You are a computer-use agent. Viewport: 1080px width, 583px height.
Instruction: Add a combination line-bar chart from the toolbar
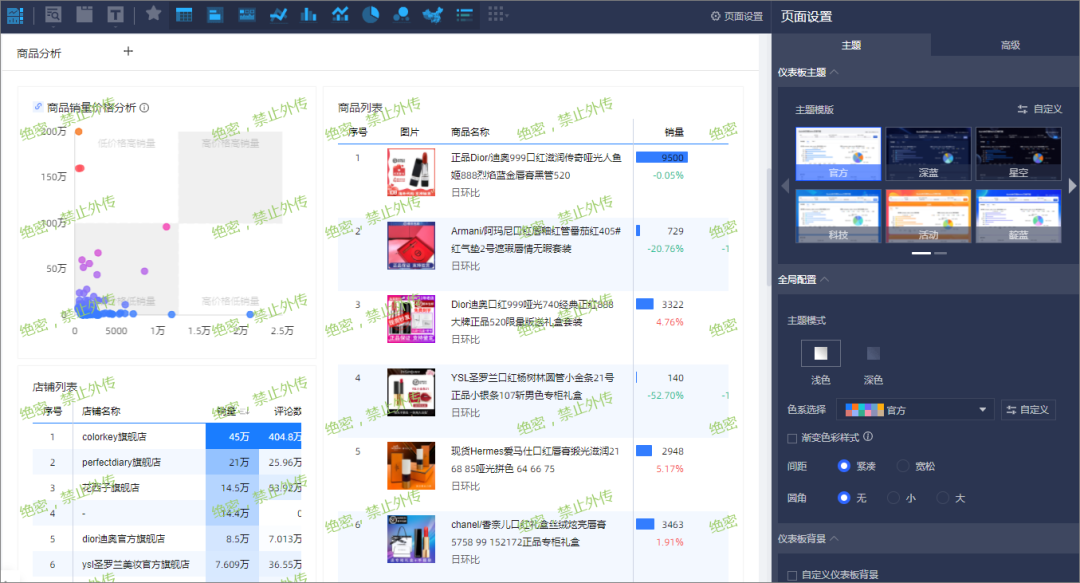pos(340,14)
